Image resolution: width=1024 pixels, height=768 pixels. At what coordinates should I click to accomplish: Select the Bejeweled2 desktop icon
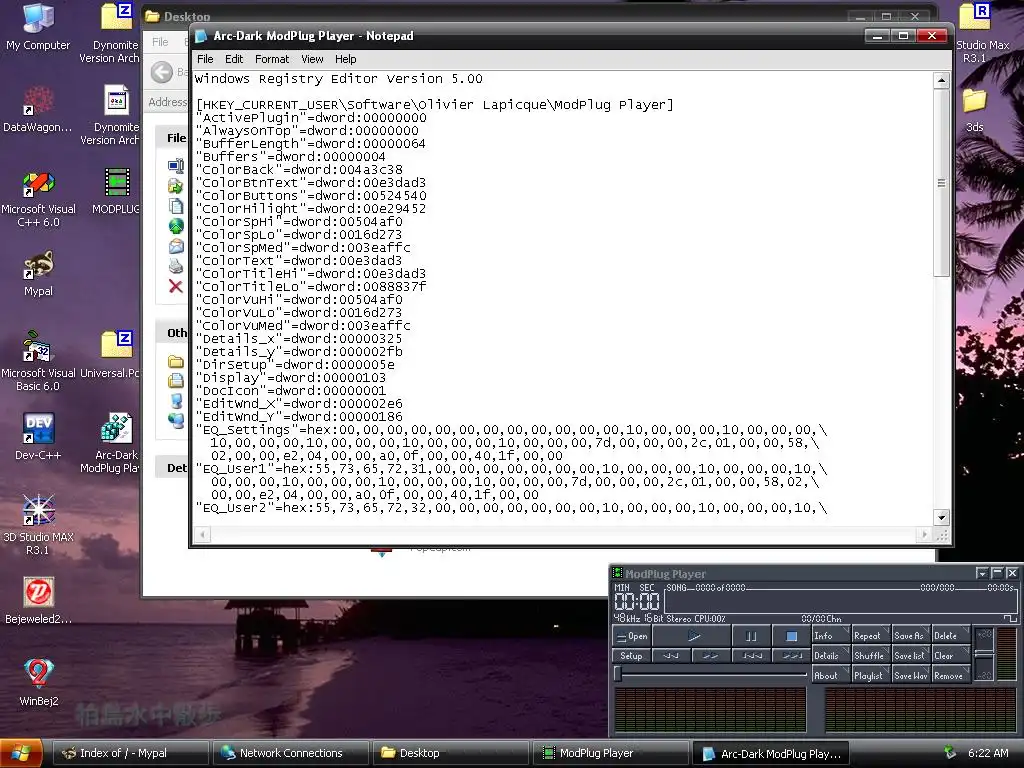[x=38, y=600]
